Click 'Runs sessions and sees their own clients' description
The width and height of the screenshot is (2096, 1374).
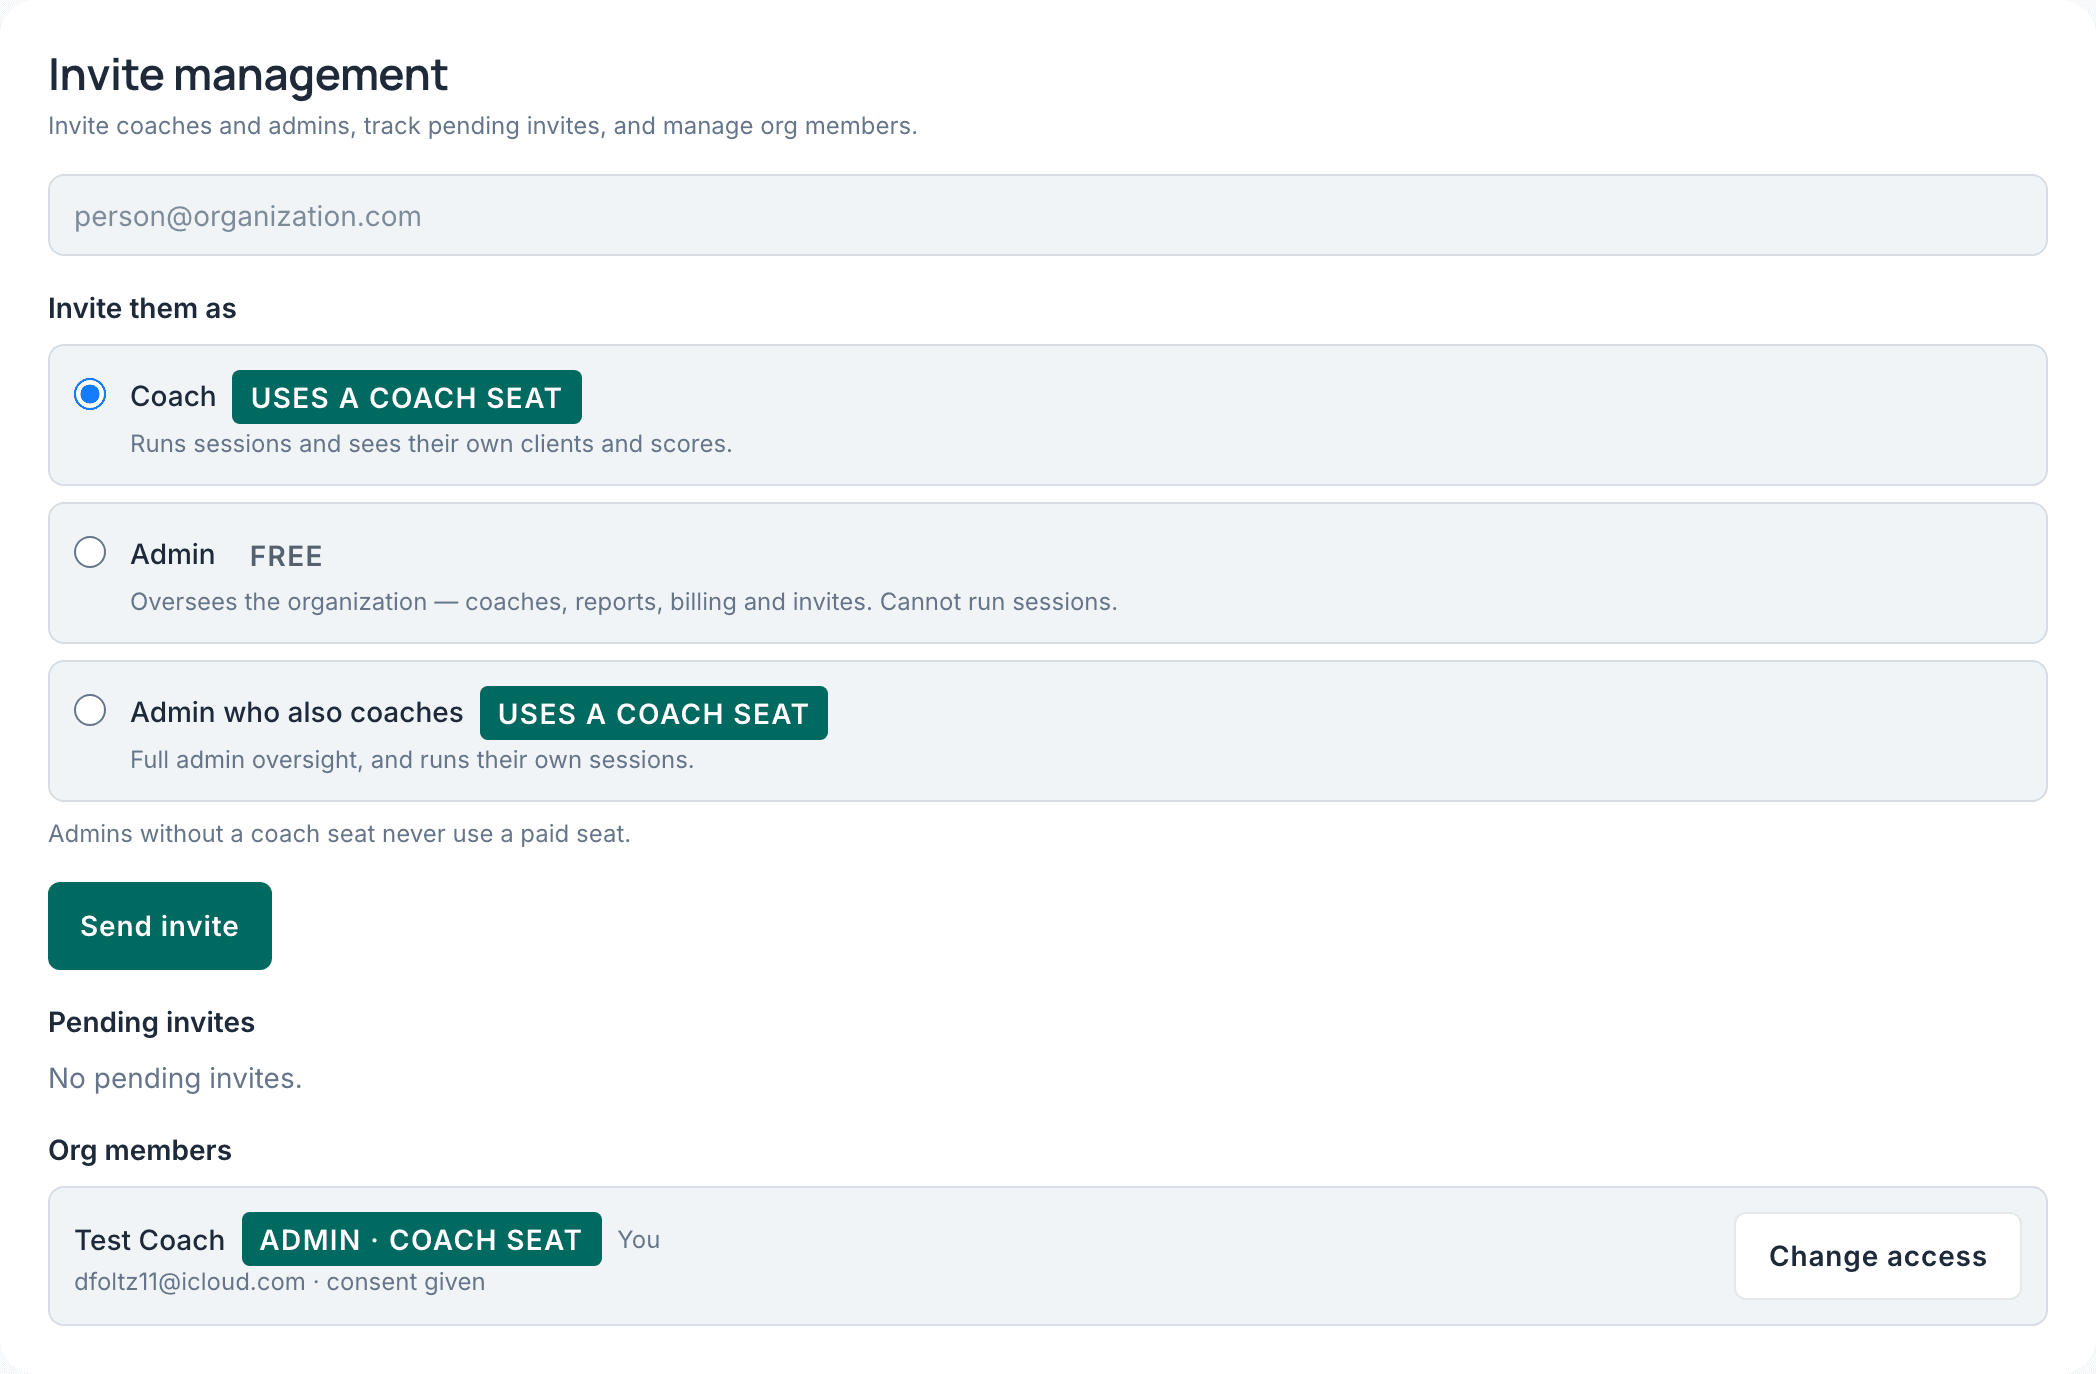431,444
